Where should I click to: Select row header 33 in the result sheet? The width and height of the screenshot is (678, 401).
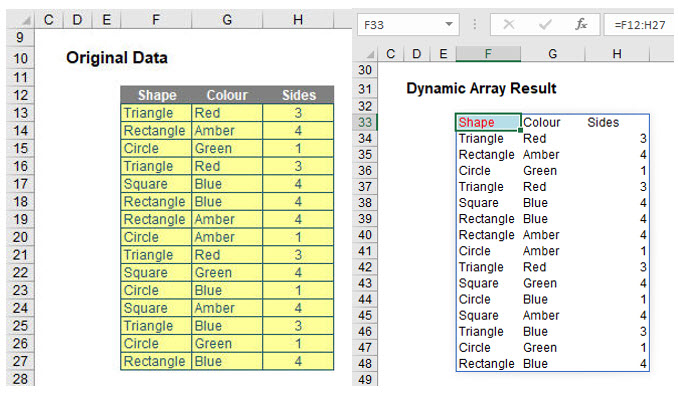[364, 123]
